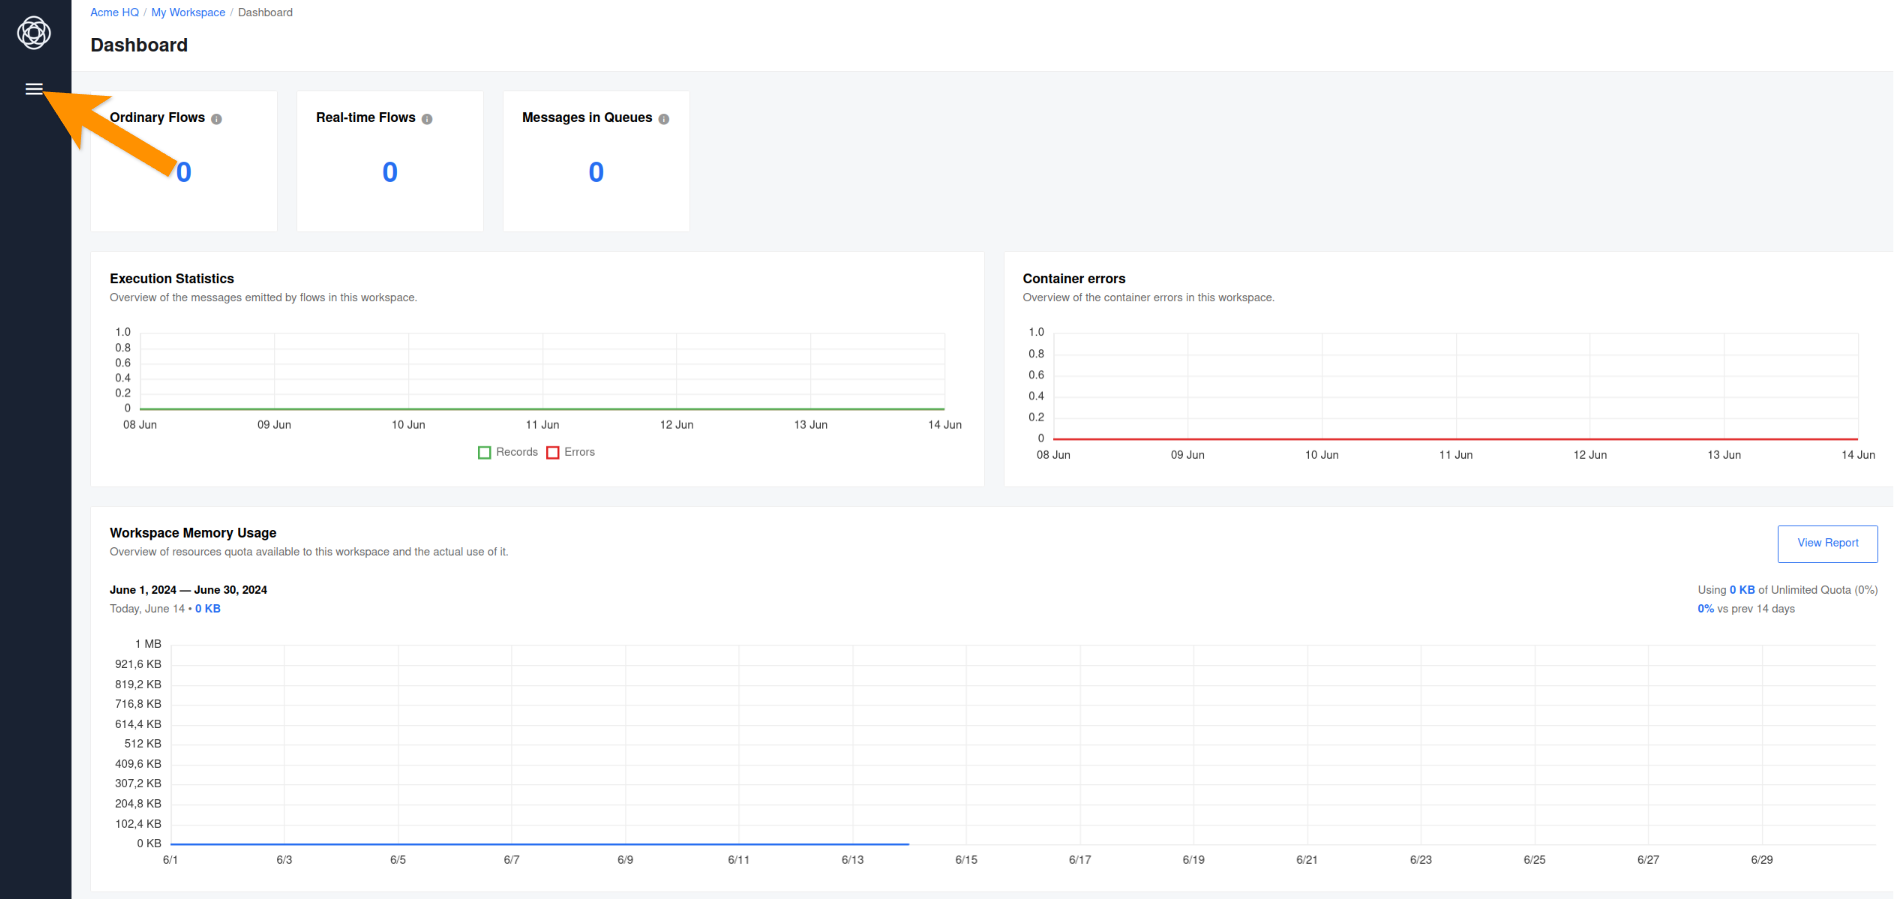Viewport: 1894px width, 899px height.
Task: Click the '512 KB' axis label in memory chart
Action: [x=143, y=744]
